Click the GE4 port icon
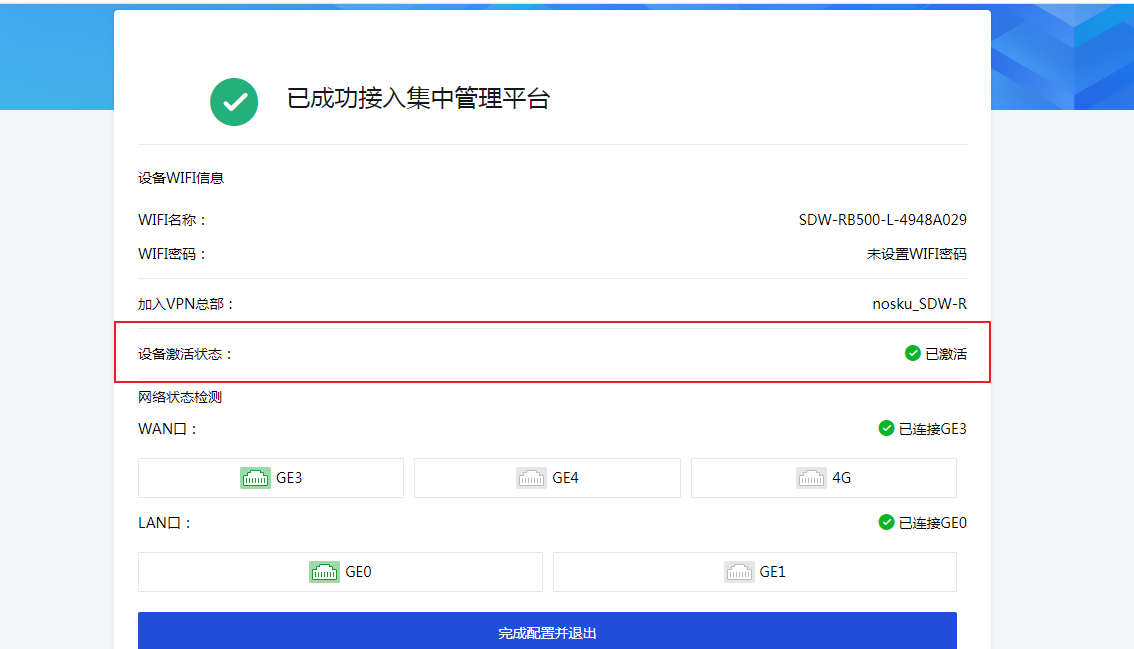The height and width of the screenshot is (649, 1134). 532,478
